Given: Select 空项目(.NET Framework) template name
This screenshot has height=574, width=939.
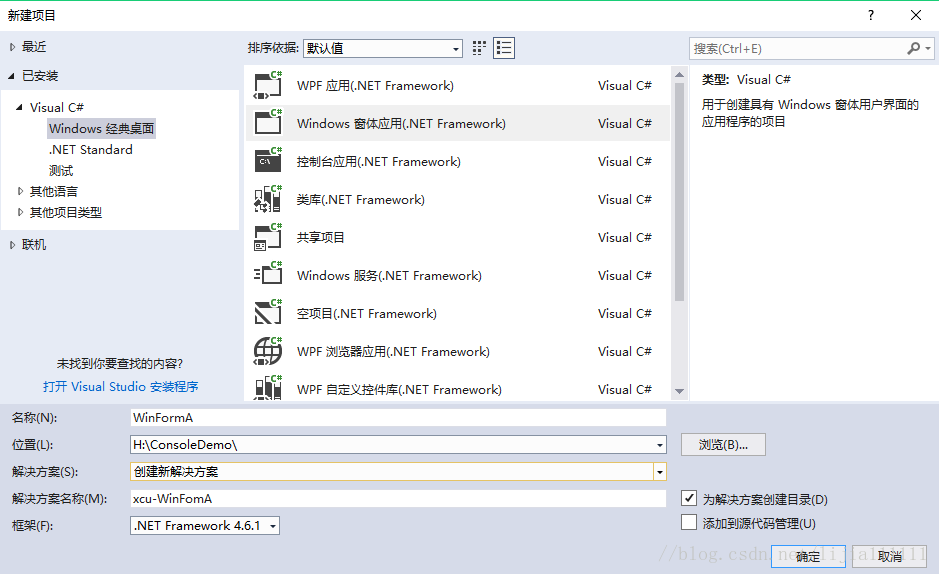Looking at the screenshot, I should click(366, 314).
